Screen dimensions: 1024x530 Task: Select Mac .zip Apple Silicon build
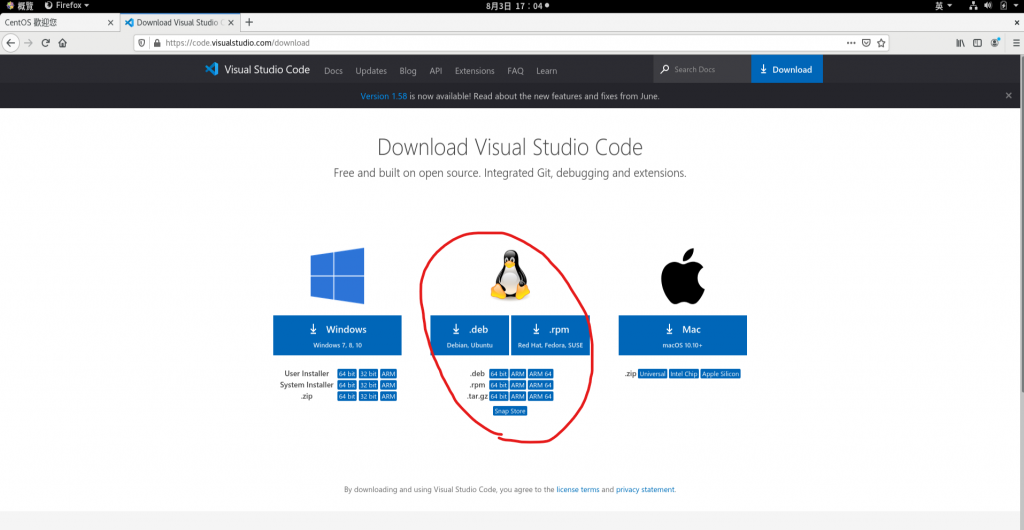pyautogui.click(x=721, y=374)
